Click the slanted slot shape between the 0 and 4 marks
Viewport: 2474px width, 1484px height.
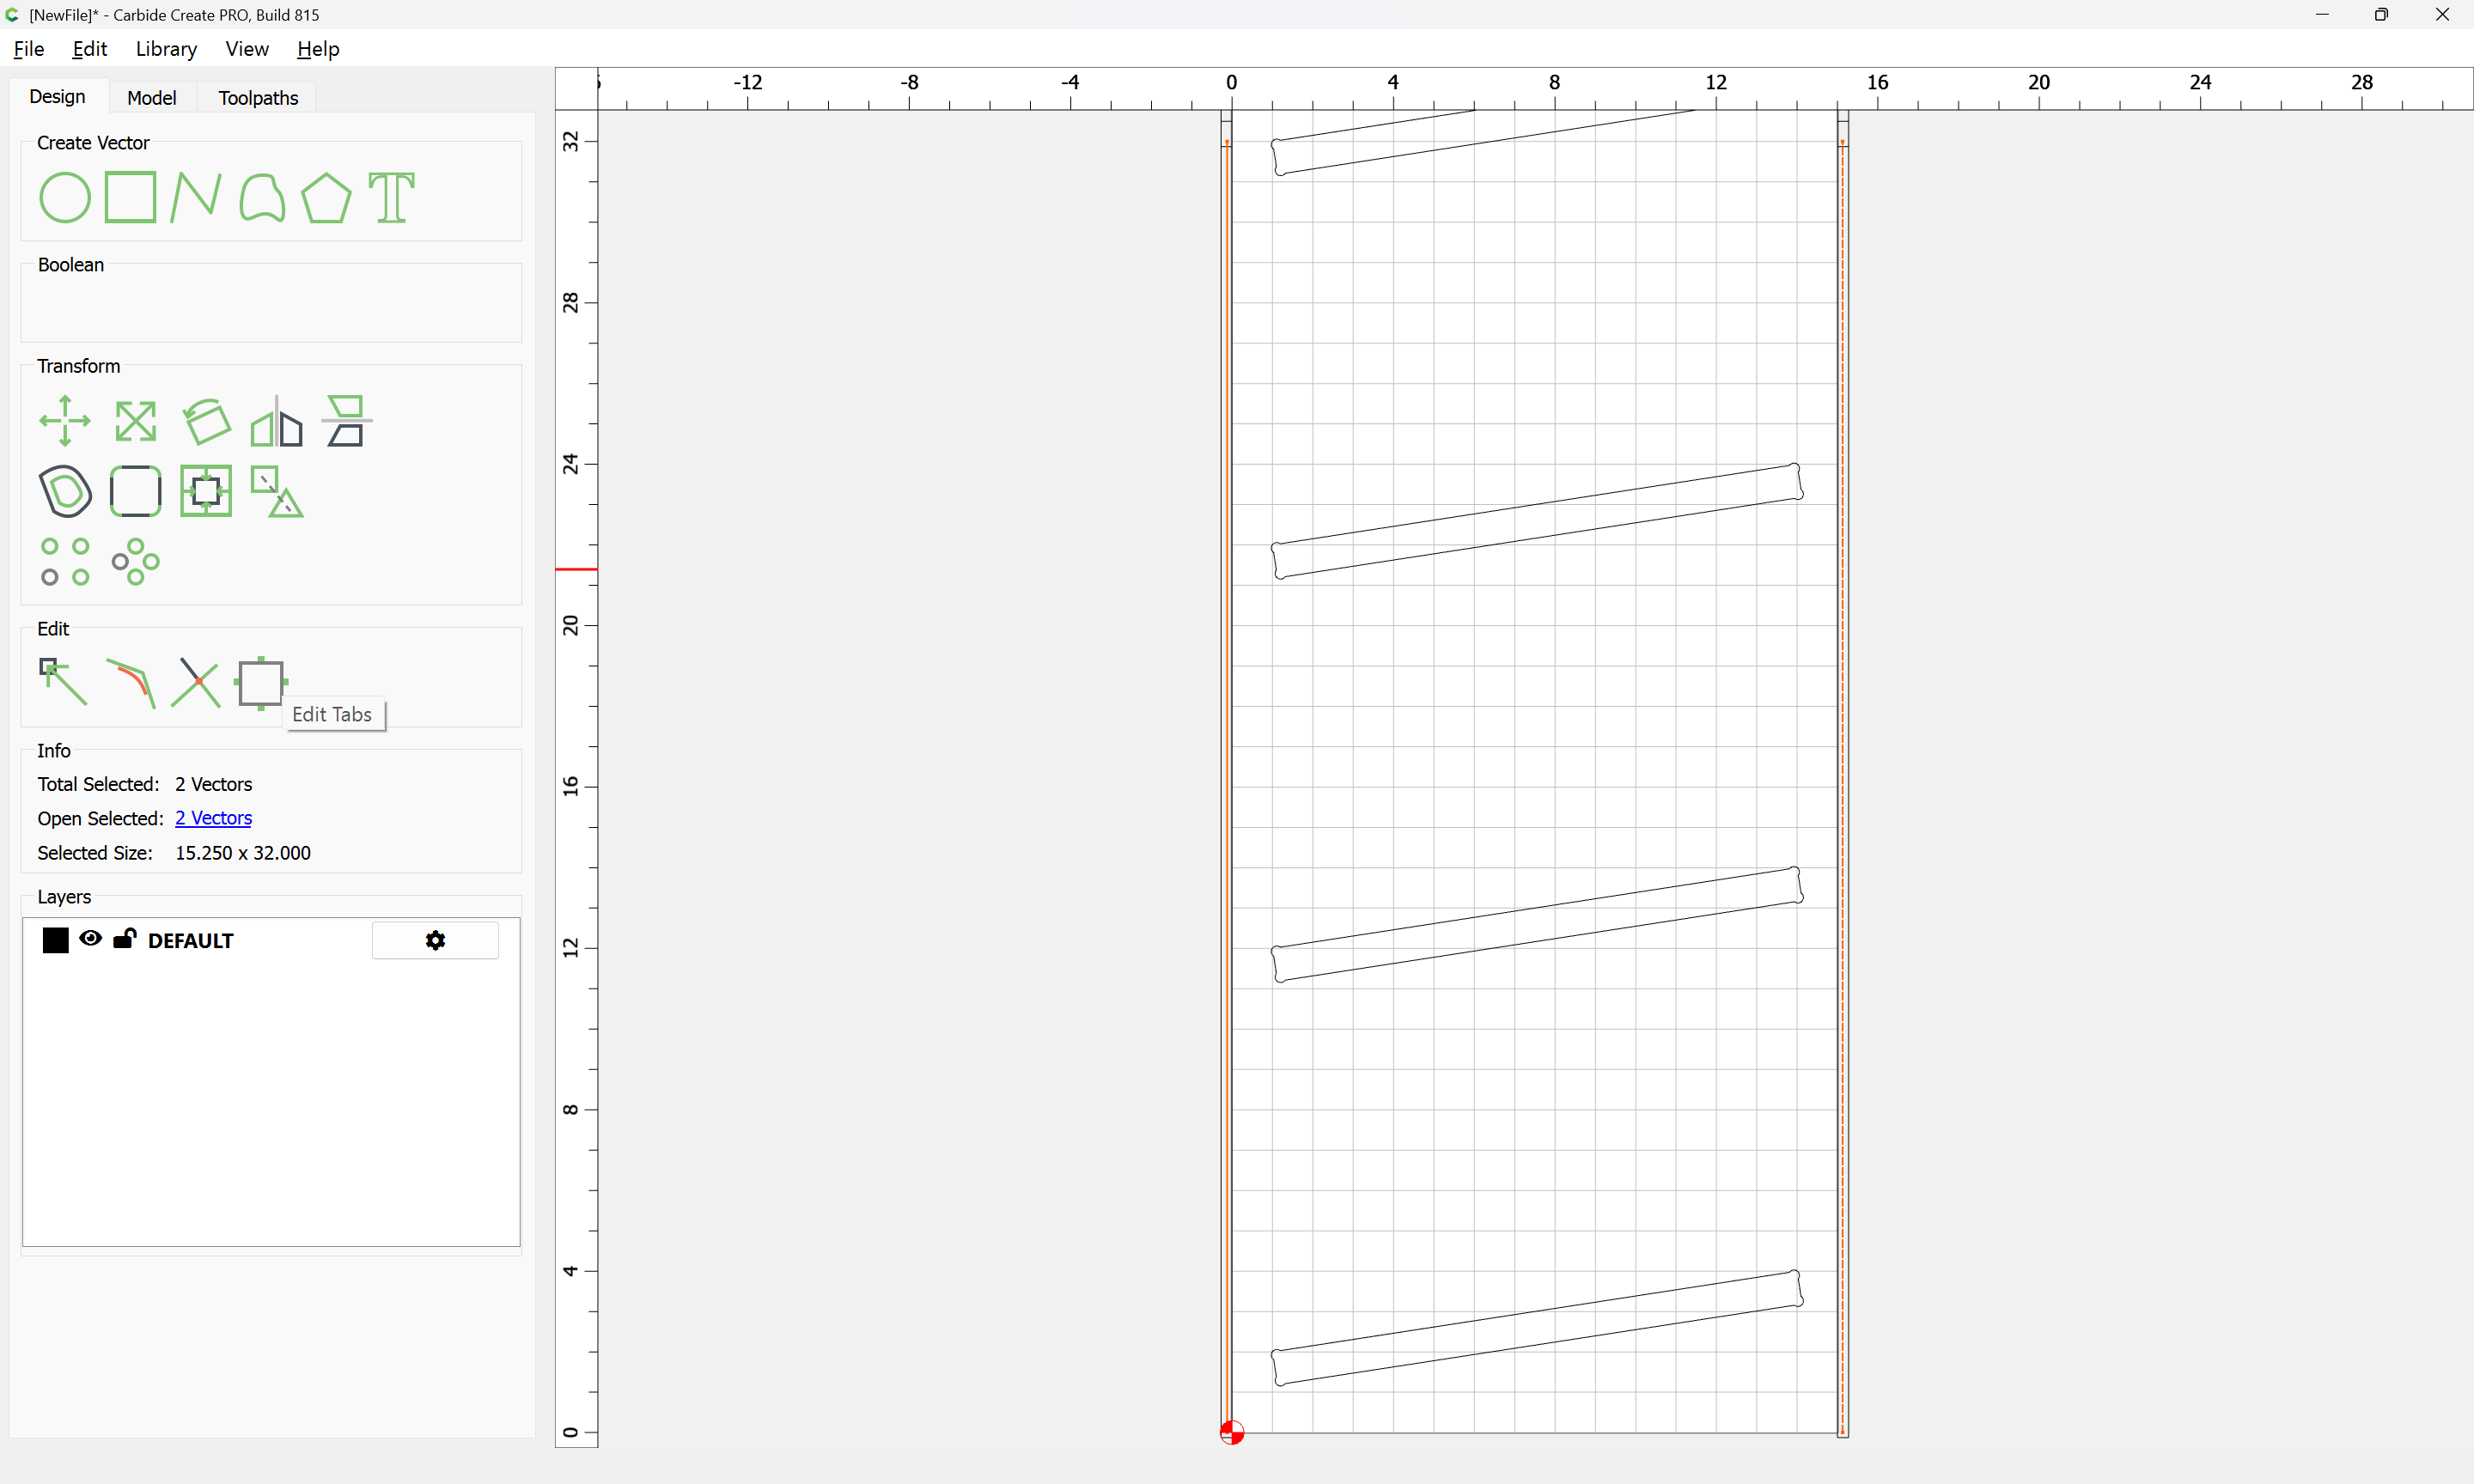click(1537, 1328)
